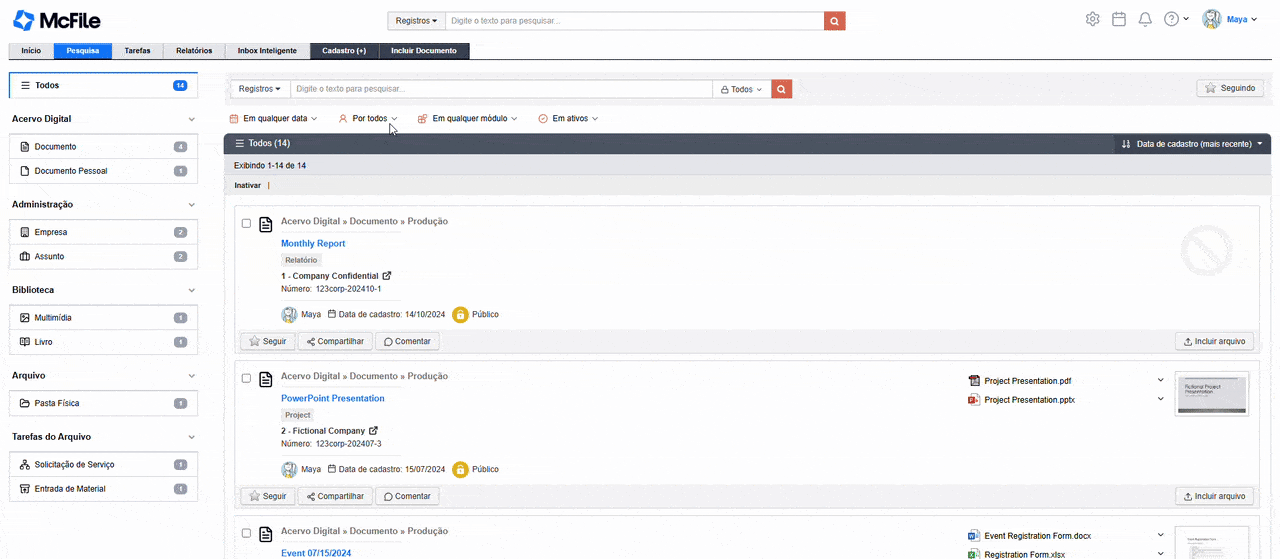Open the 'Em qualquer data' filter dropdown

tap(273, 118)
